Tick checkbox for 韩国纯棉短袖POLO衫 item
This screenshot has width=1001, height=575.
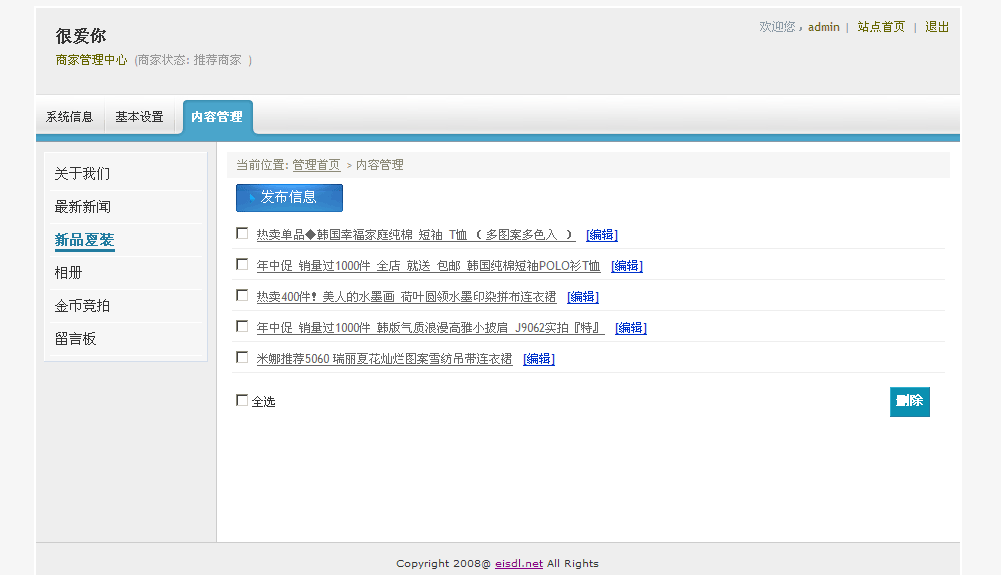242,264
